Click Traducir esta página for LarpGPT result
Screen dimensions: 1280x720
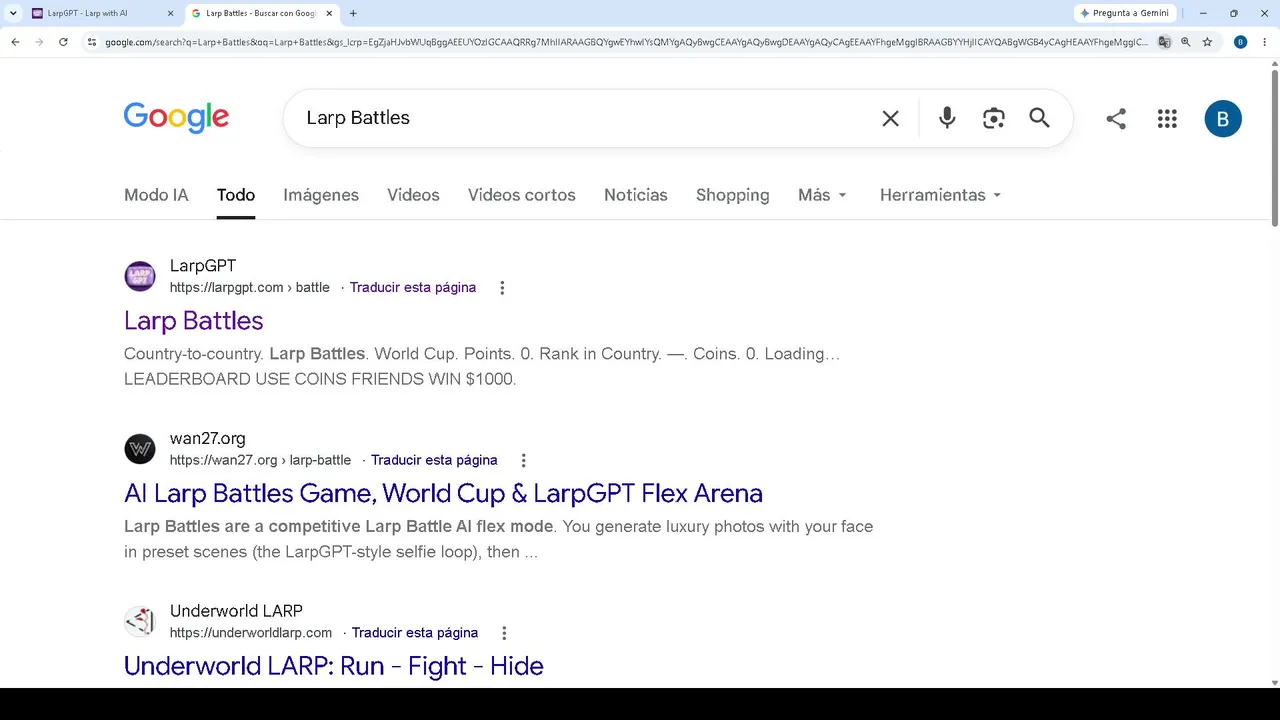pos(413,288)
